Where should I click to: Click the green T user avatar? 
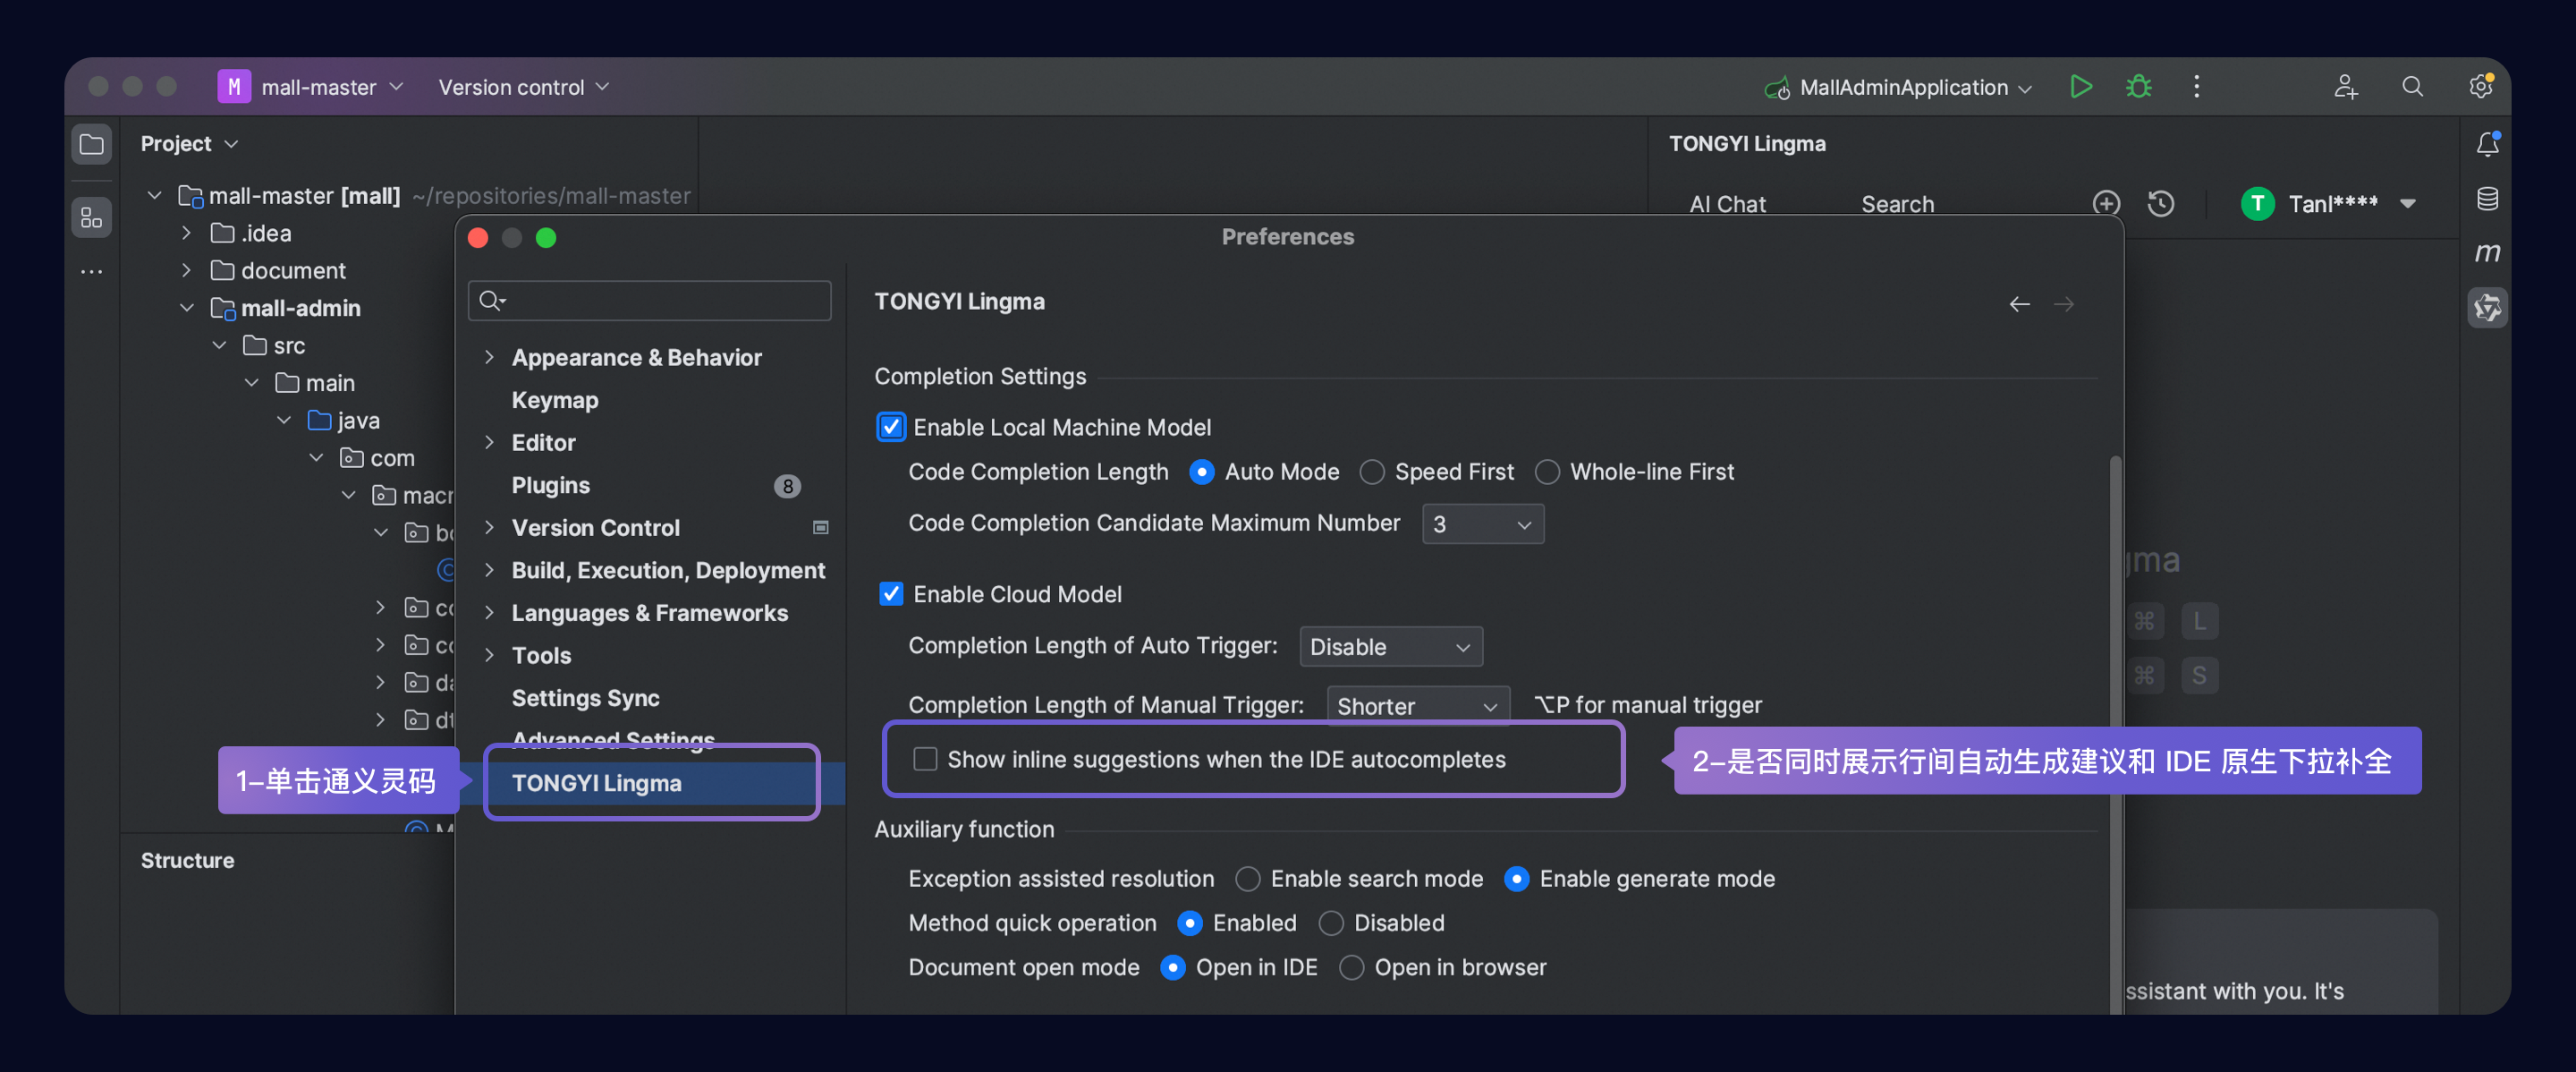(x=2257, y=204)
